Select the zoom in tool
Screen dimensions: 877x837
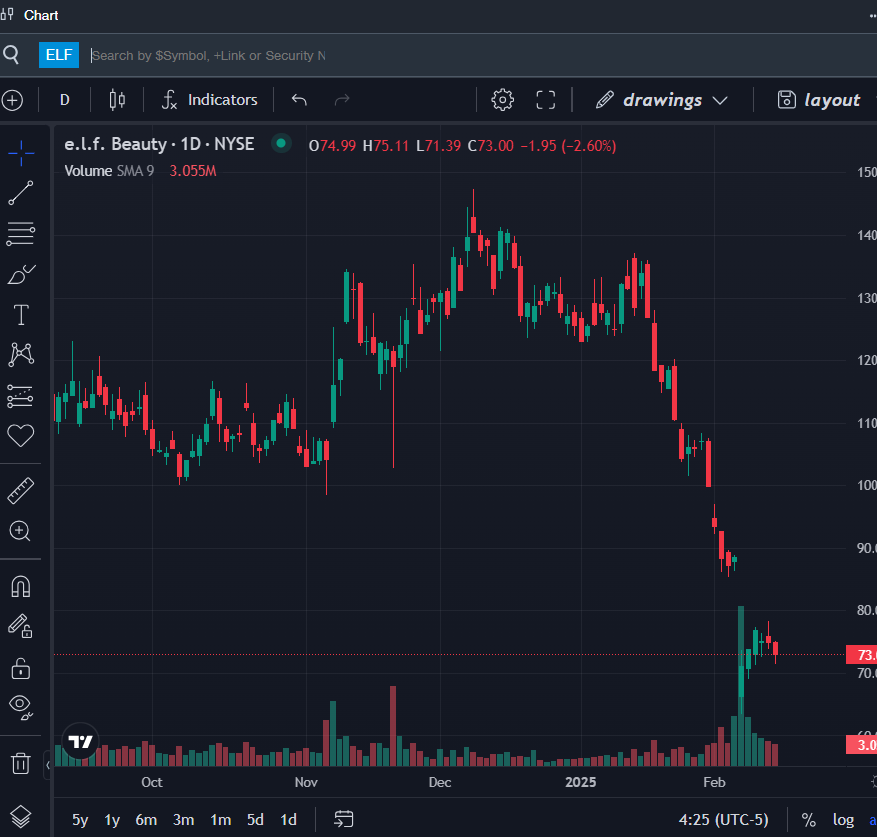click(x=20, y=530)
